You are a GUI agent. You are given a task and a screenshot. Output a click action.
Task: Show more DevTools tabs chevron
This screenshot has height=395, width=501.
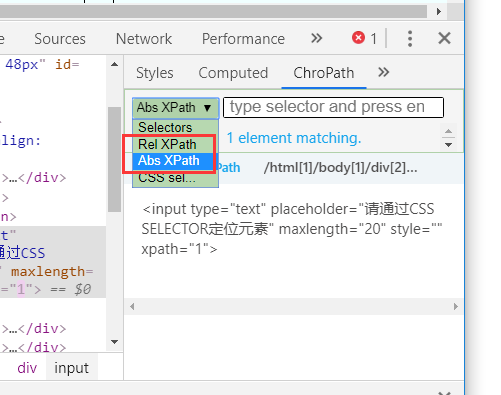(316, 38)
